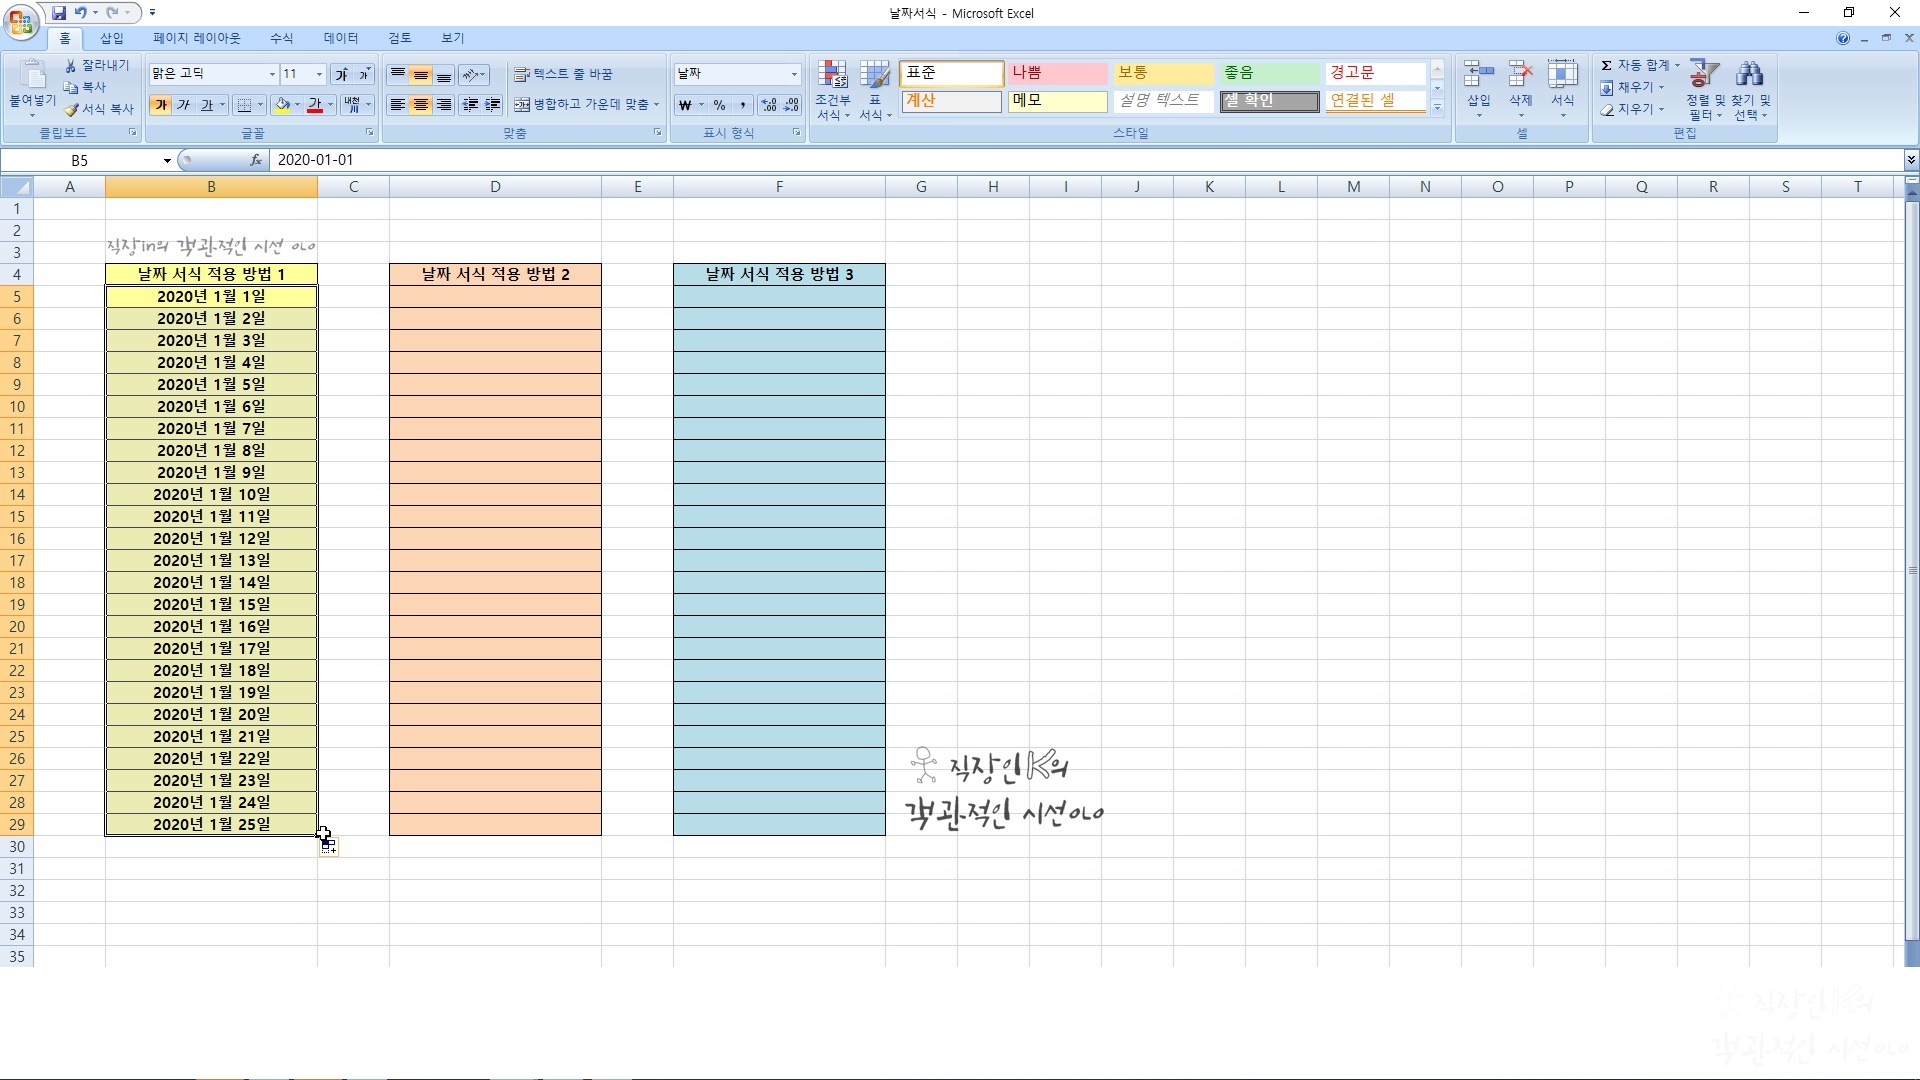The height and width of the screenshot is (1080, 1920).
Task: Open the number format dropdown showing 날짜
Action: coord(794,74)
